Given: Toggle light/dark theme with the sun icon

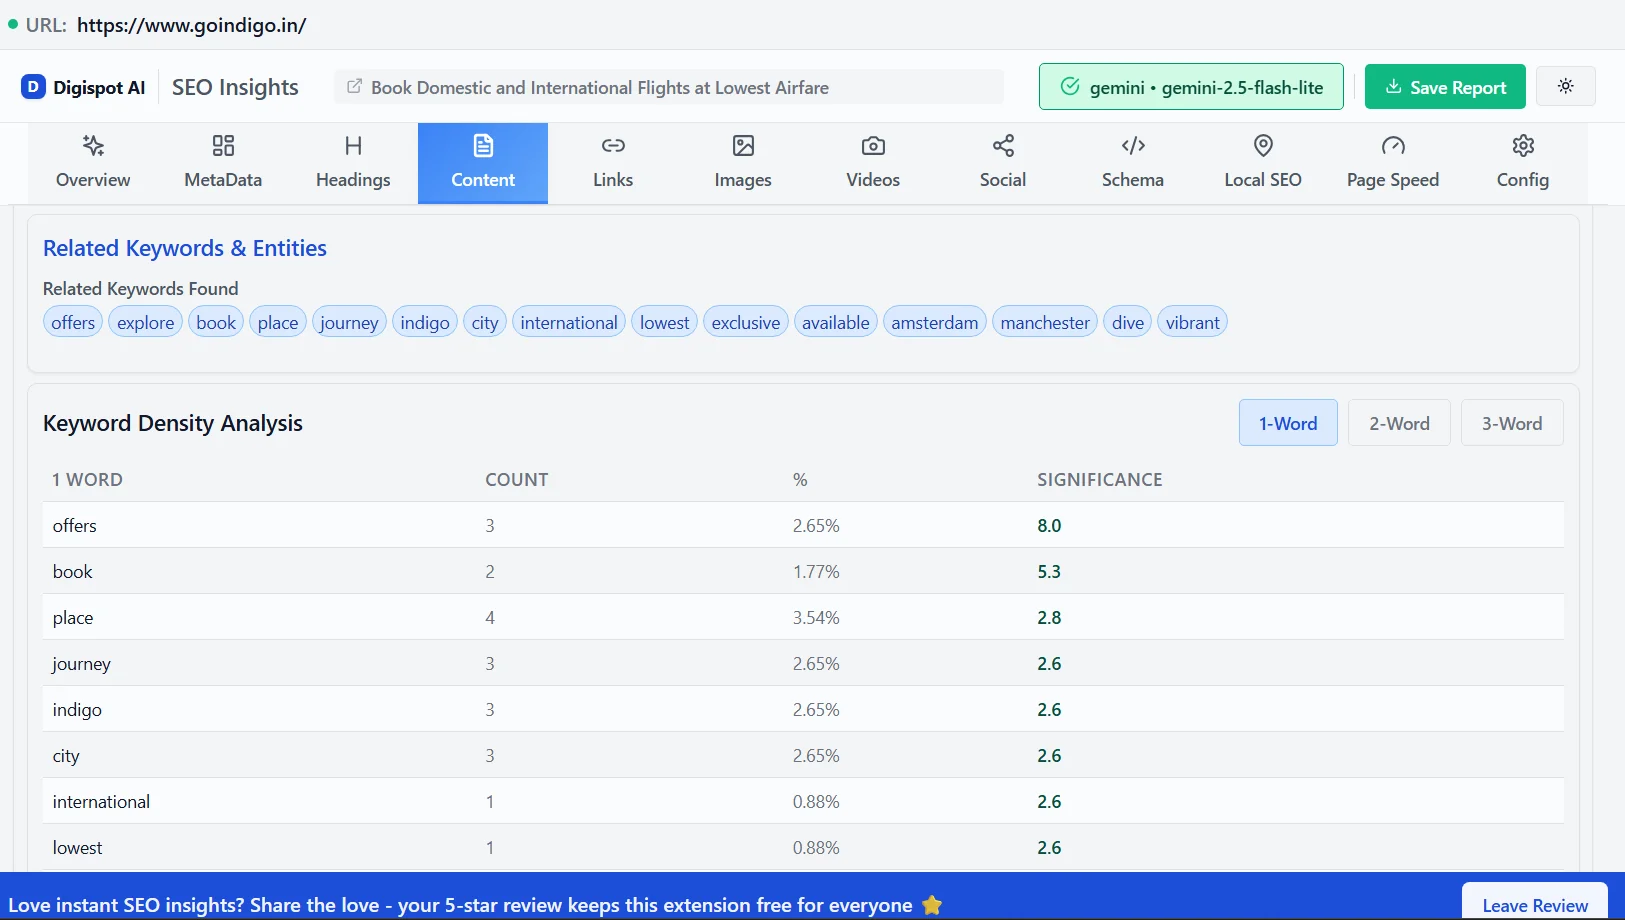Looking at the screenshot, I should pyautogui.click(x=1565, y=86).
